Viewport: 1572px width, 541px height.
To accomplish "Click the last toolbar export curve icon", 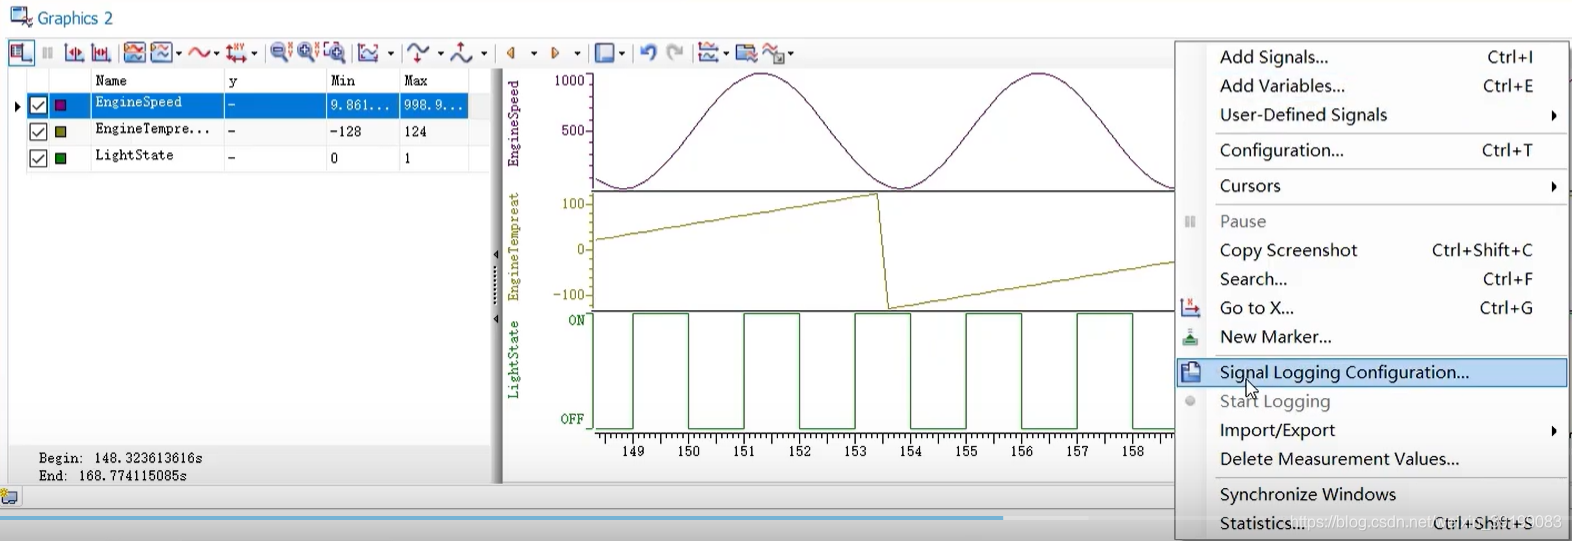I will pos(774,53).
